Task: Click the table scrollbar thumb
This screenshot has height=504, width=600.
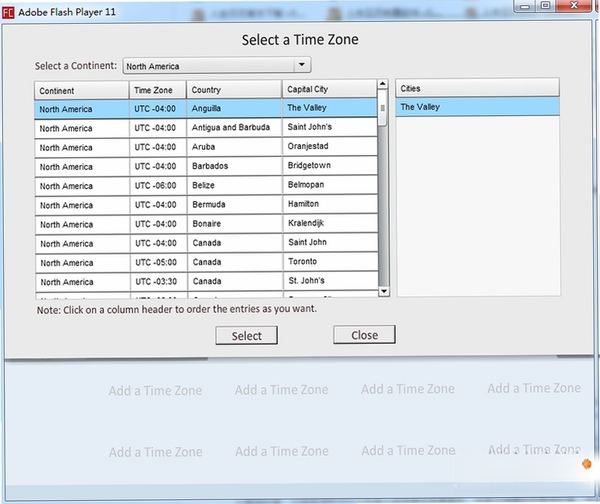Action: (x=383, y=108)
